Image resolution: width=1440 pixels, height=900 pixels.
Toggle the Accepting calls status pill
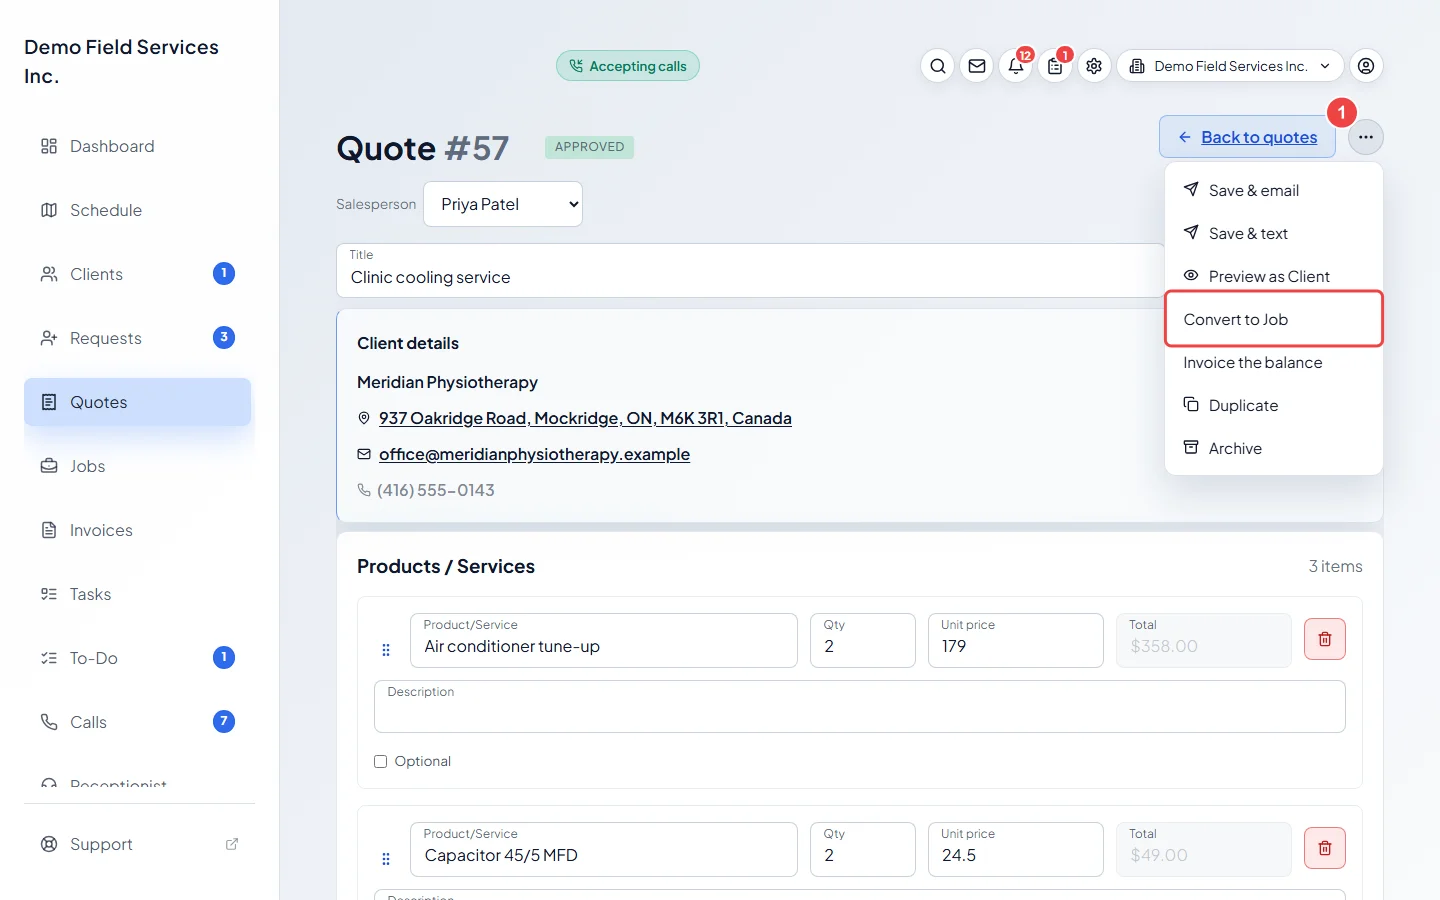(x=628, y=66)
